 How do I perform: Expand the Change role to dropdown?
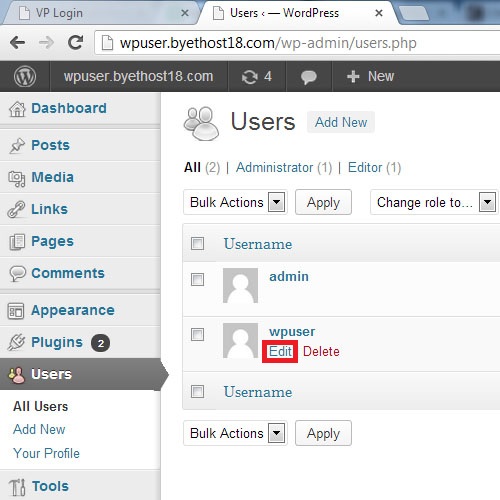[434, 202]
